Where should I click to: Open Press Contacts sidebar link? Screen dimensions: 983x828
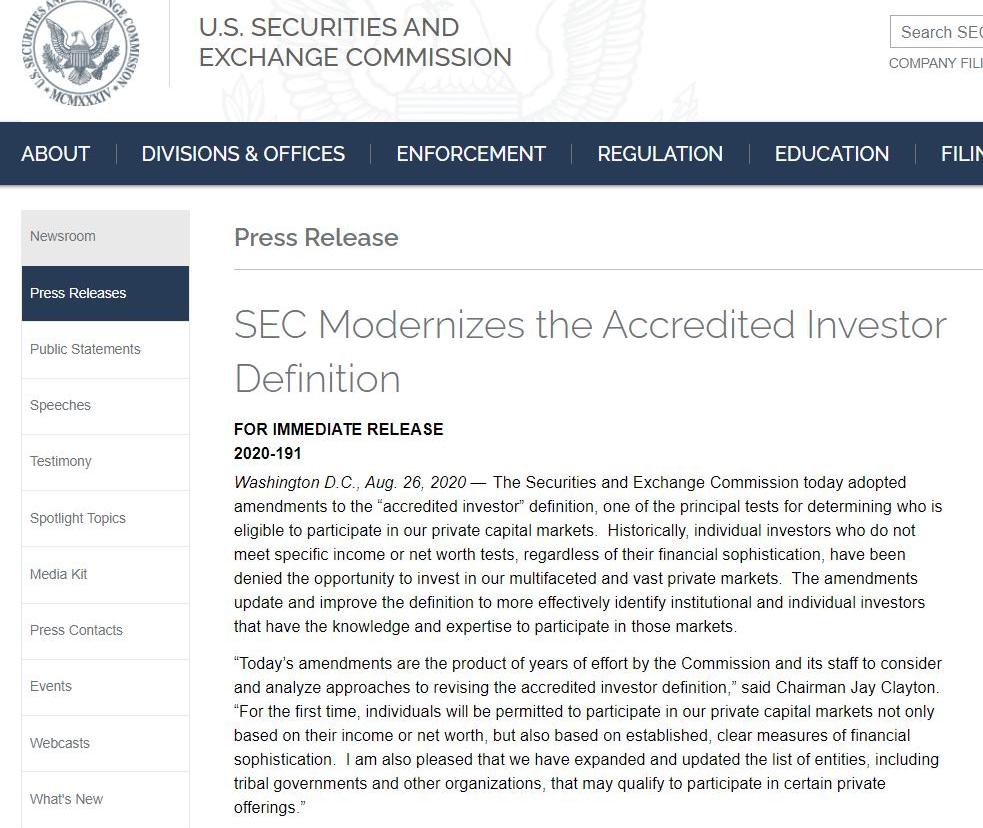click(x=76, y=630)
